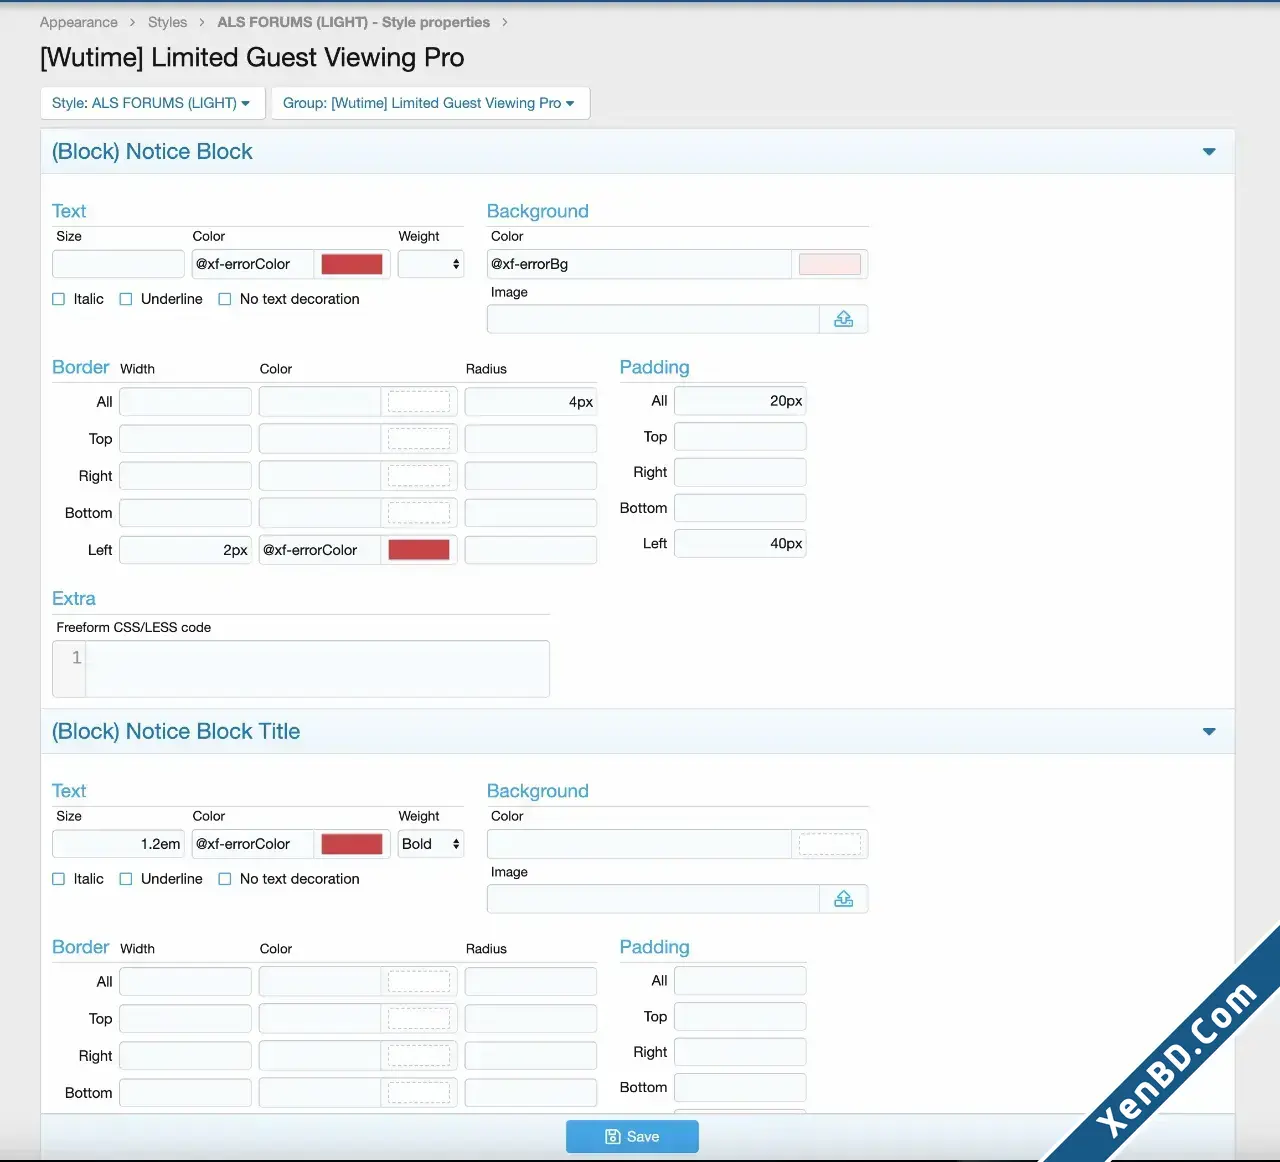Click upload icon for Notice Block background image

click(x=843, y=319)
